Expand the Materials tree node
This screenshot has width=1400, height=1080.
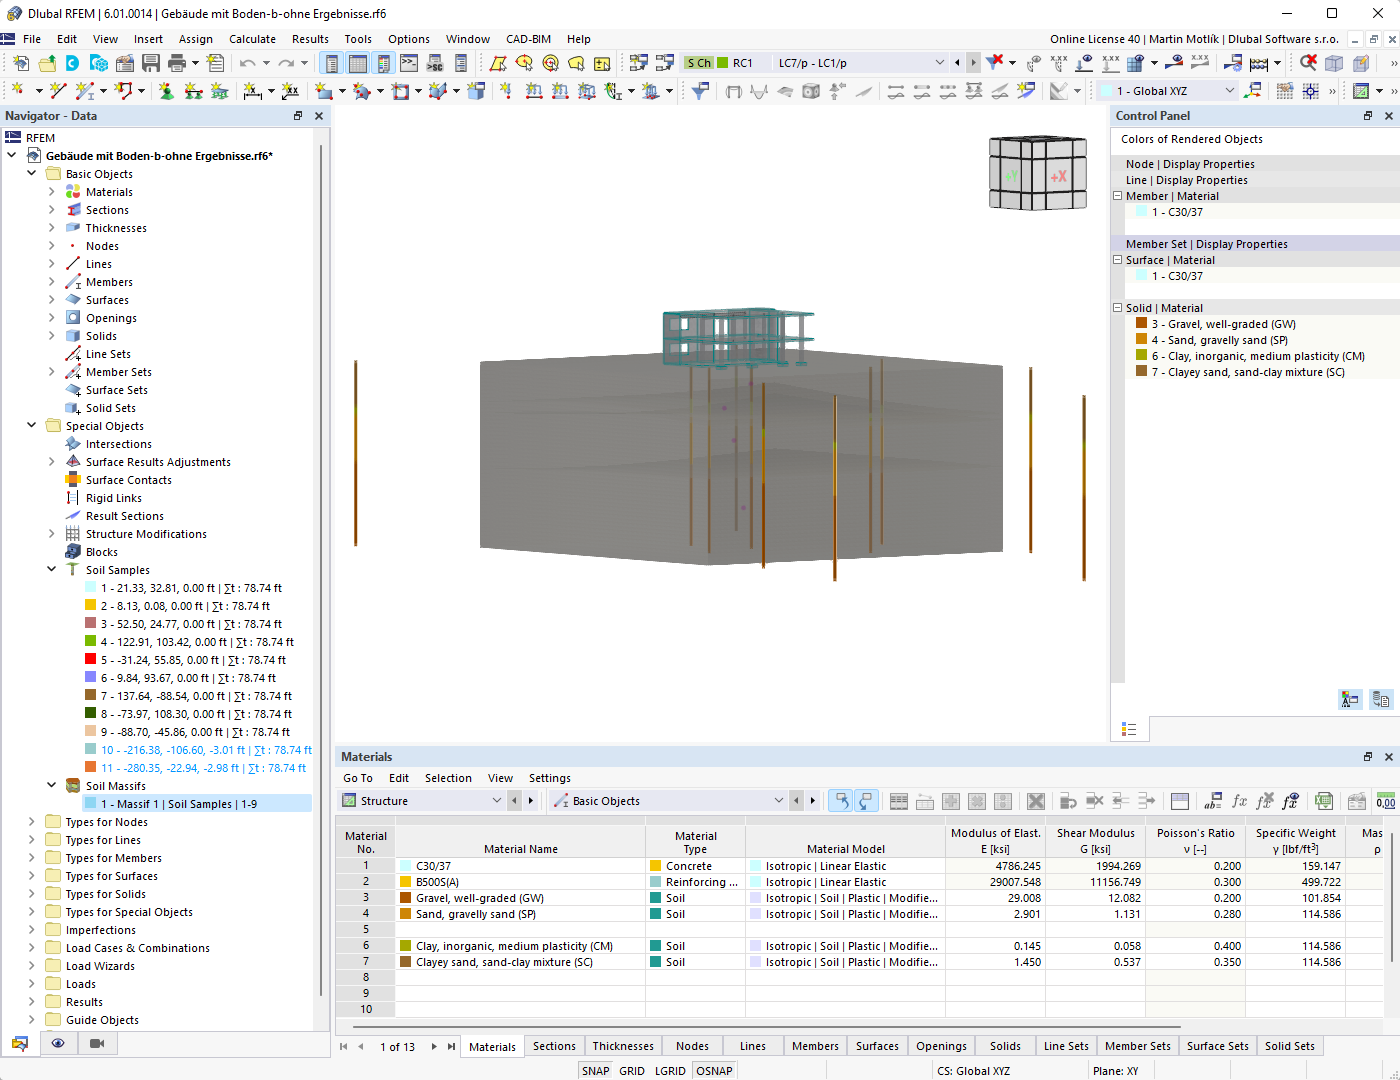click(52, 192)
